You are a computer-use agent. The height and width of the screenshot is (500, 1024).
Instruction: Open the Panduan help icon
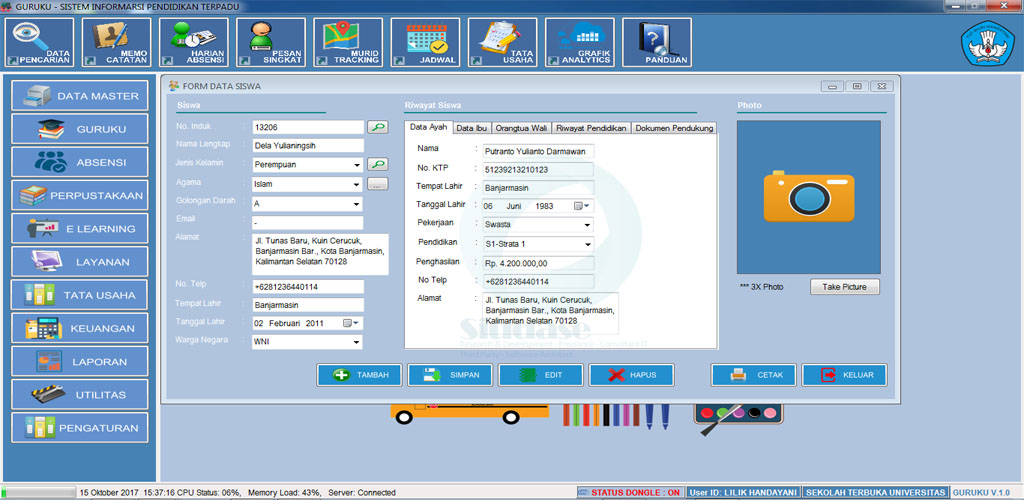[657, 43]
